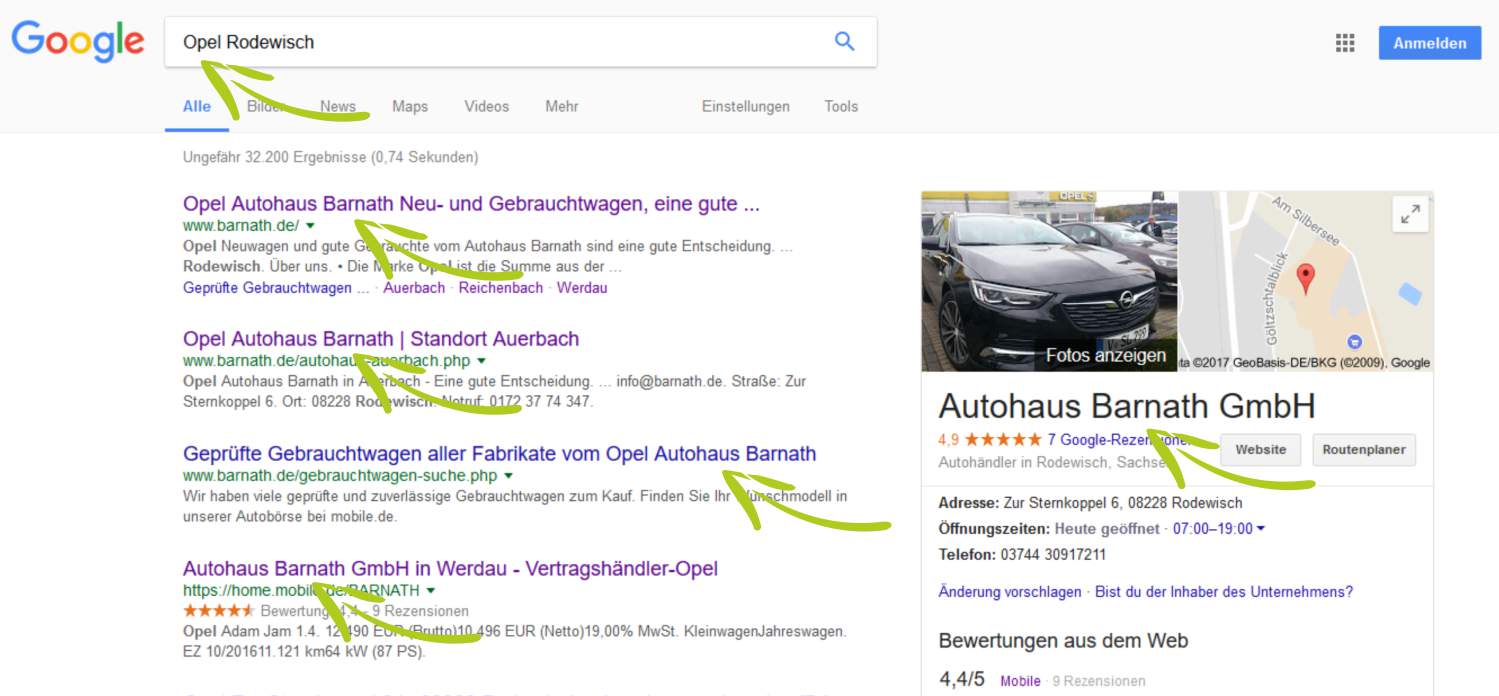Click the Routenplaner button

(x=1364, y=450)
